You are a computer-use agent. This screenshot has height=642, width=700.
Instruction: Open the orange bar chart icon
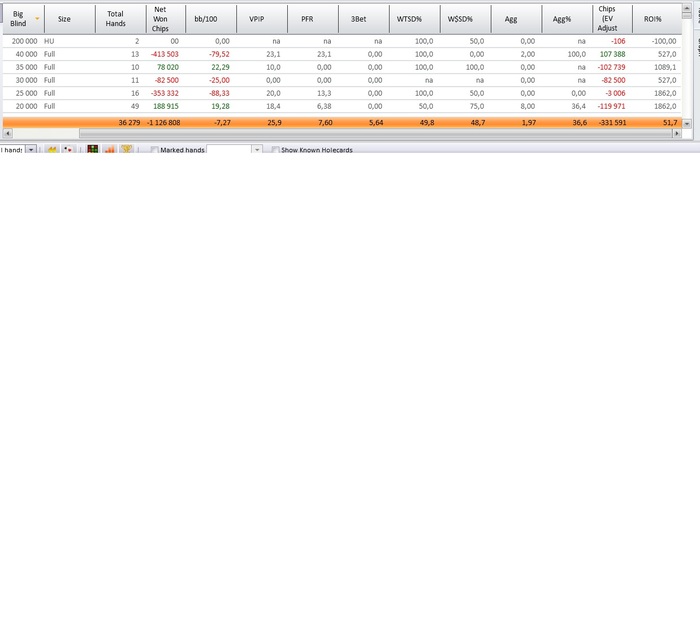[x=109, y=150]
